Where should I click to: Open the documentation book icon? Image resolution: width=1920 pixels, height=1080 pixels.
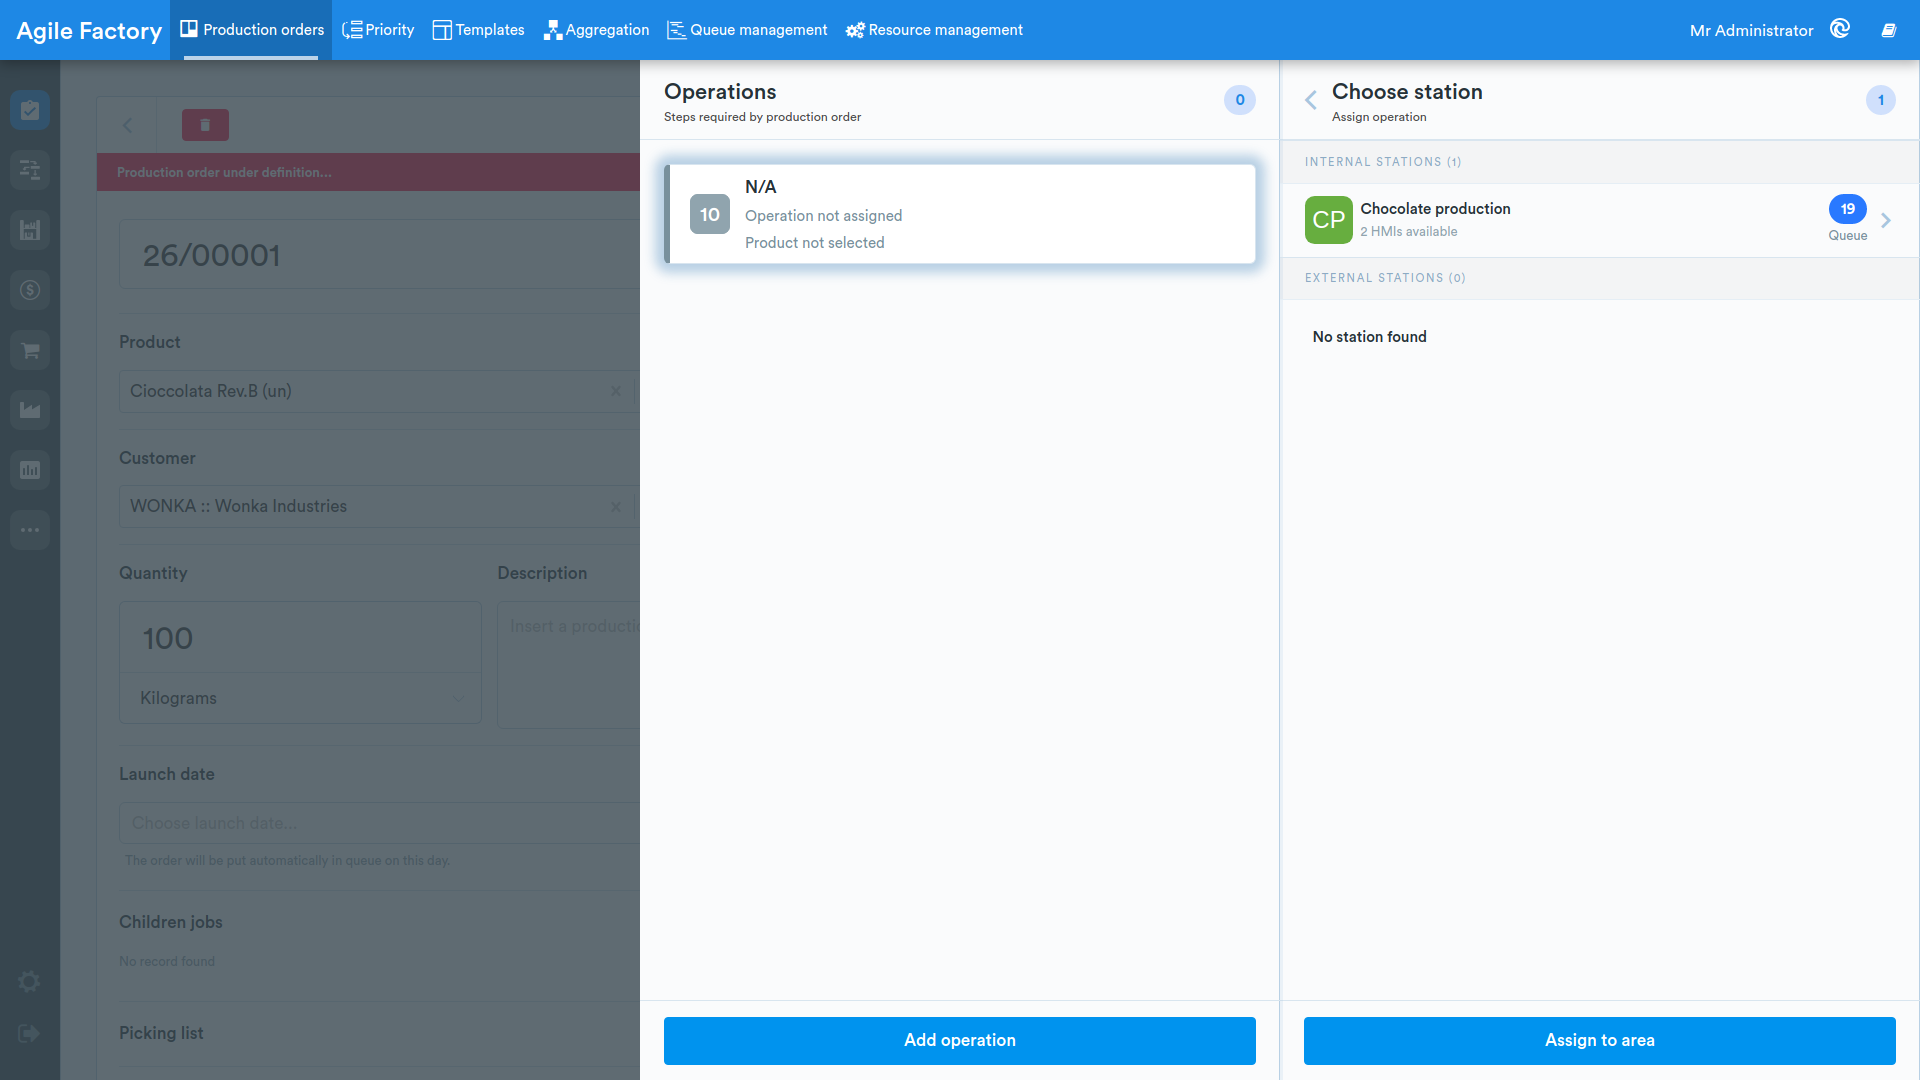[1889, 30]
